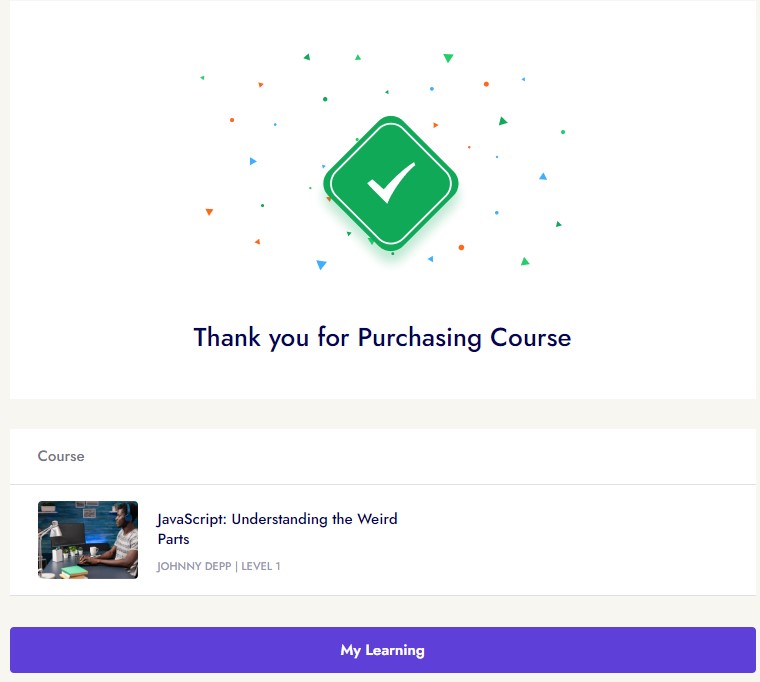Click the blue triangle confetti left of the badge
The height and width of the screenshot is (682, 760).
253,161
